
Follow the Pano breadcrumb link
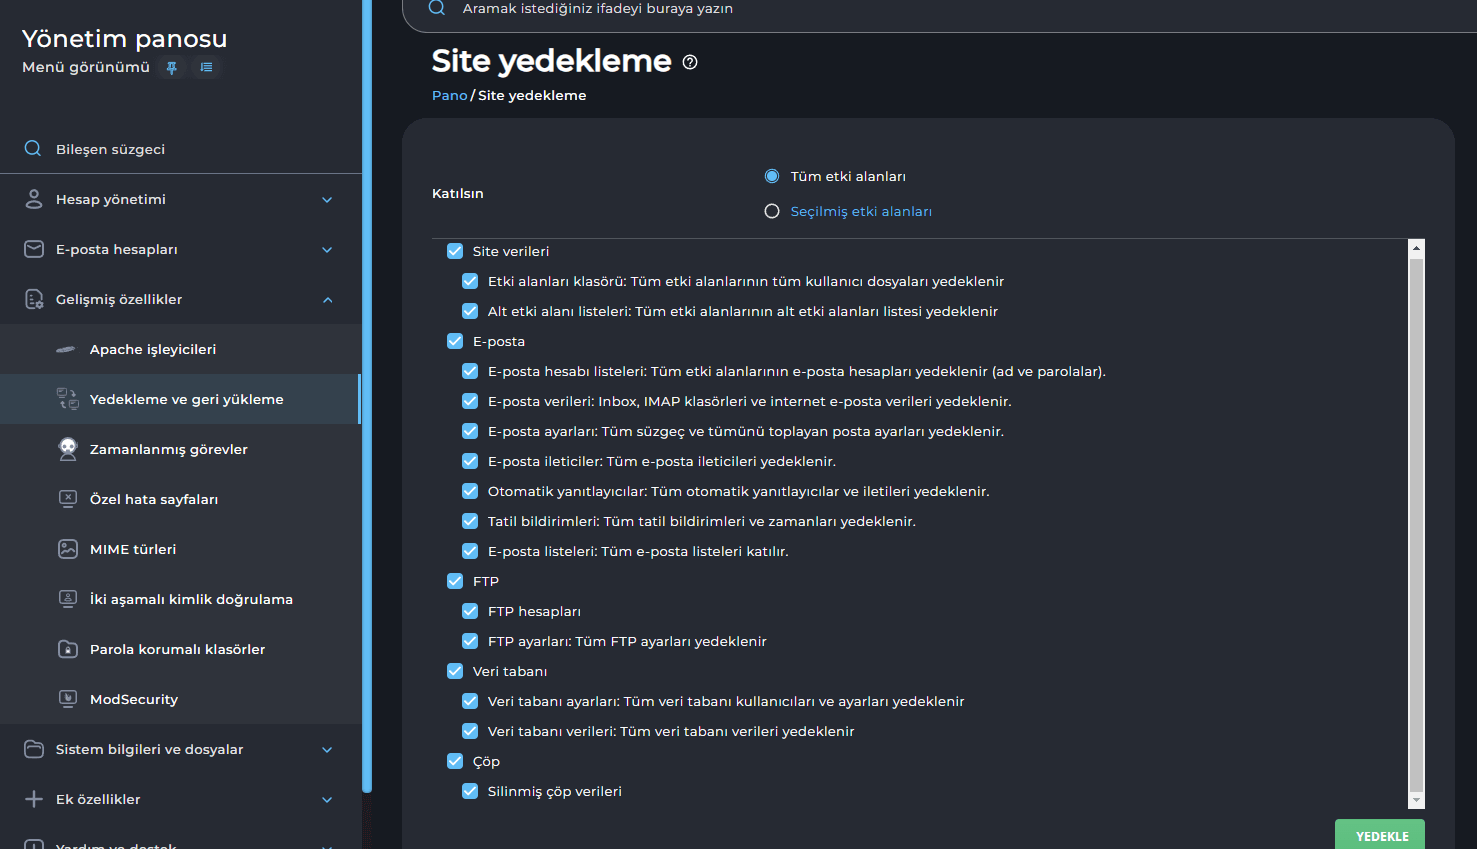(x=449, y=95)
